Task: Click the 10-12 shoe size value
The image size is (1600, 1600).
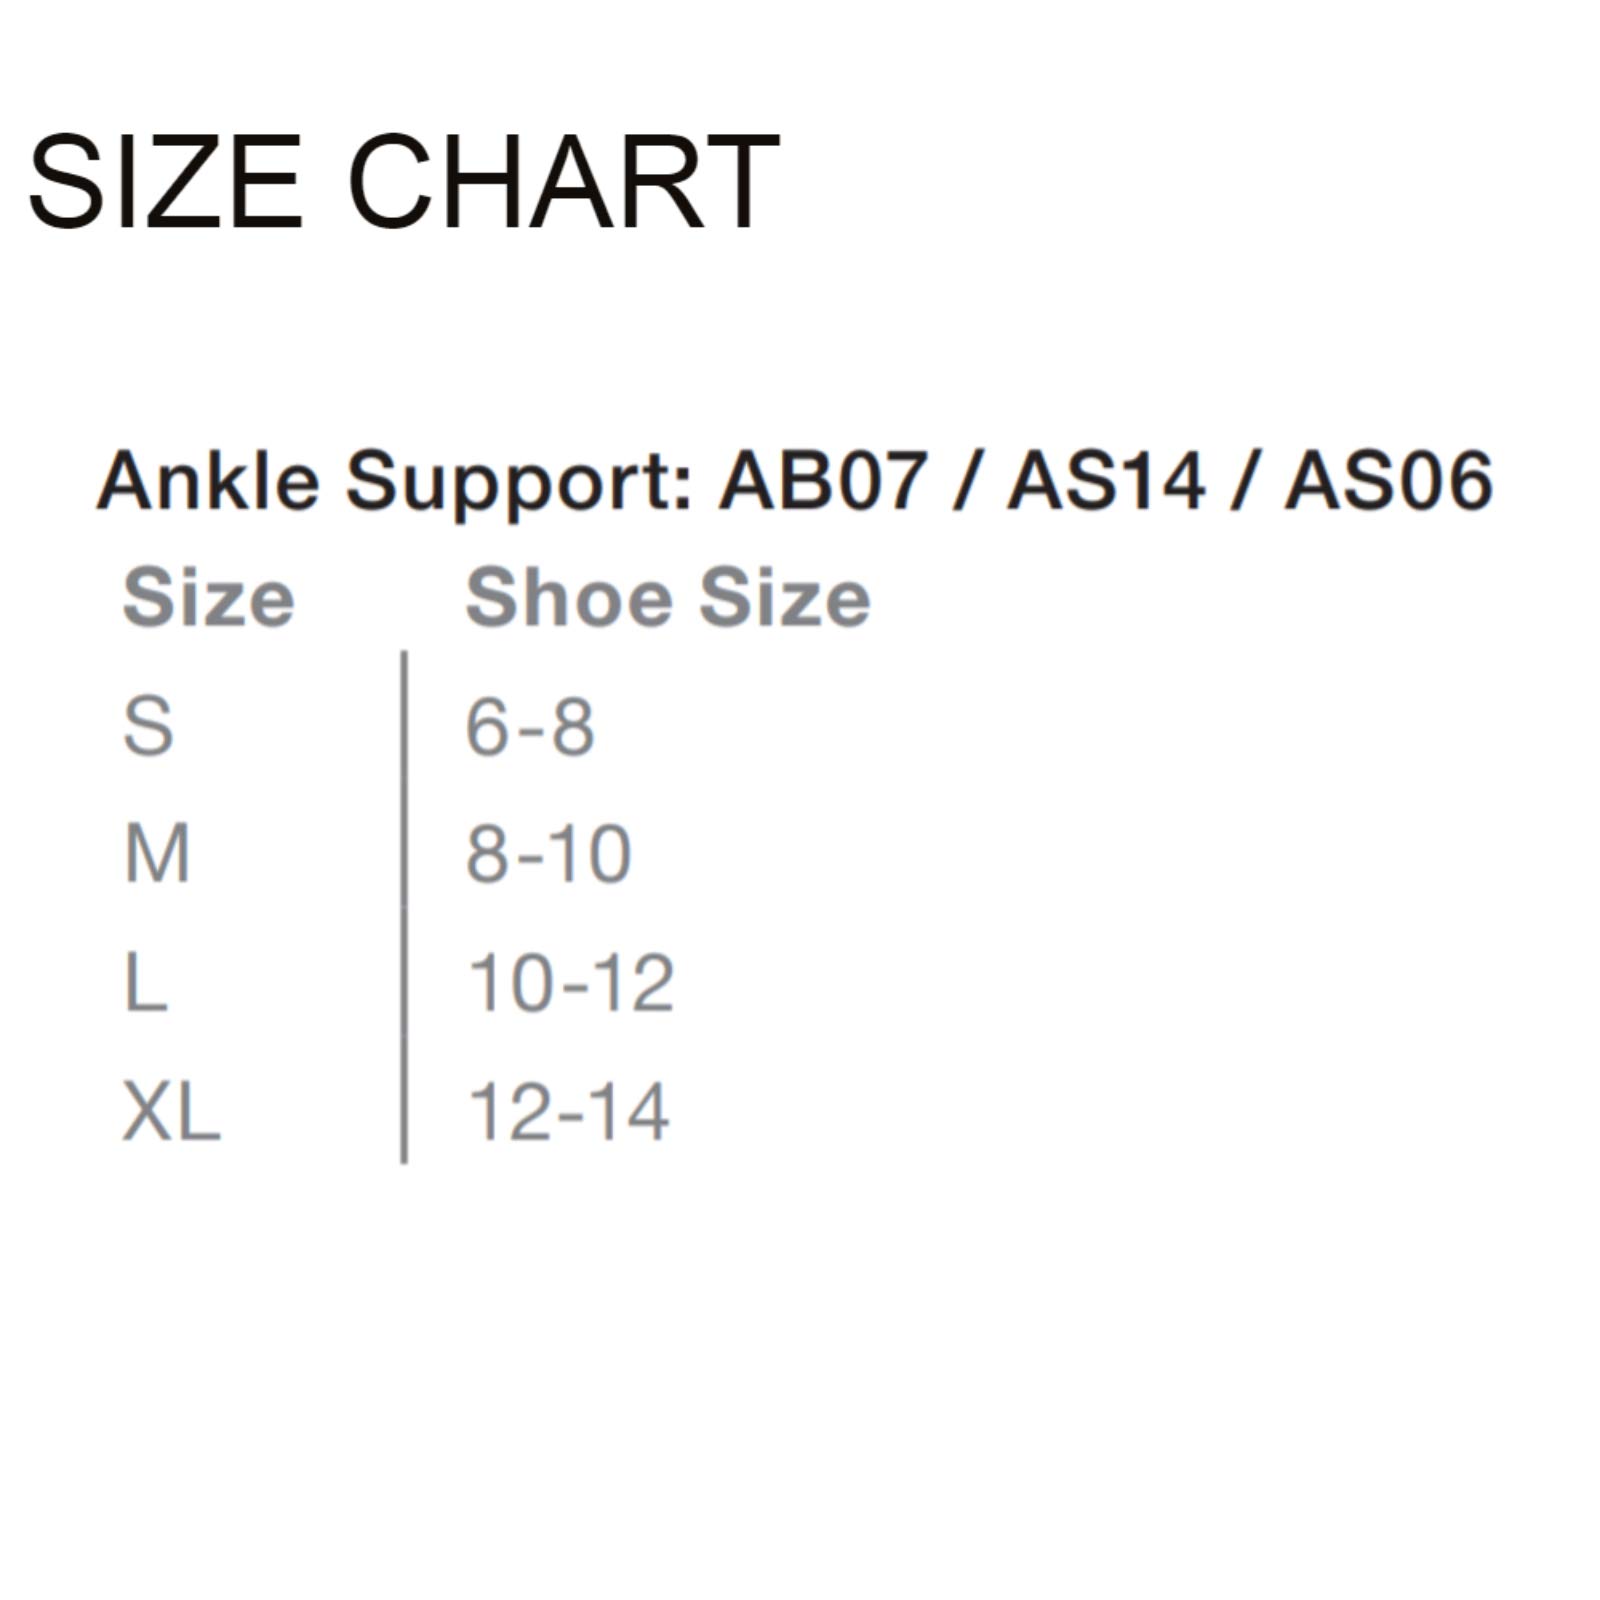Action: [x=571, y=983]
